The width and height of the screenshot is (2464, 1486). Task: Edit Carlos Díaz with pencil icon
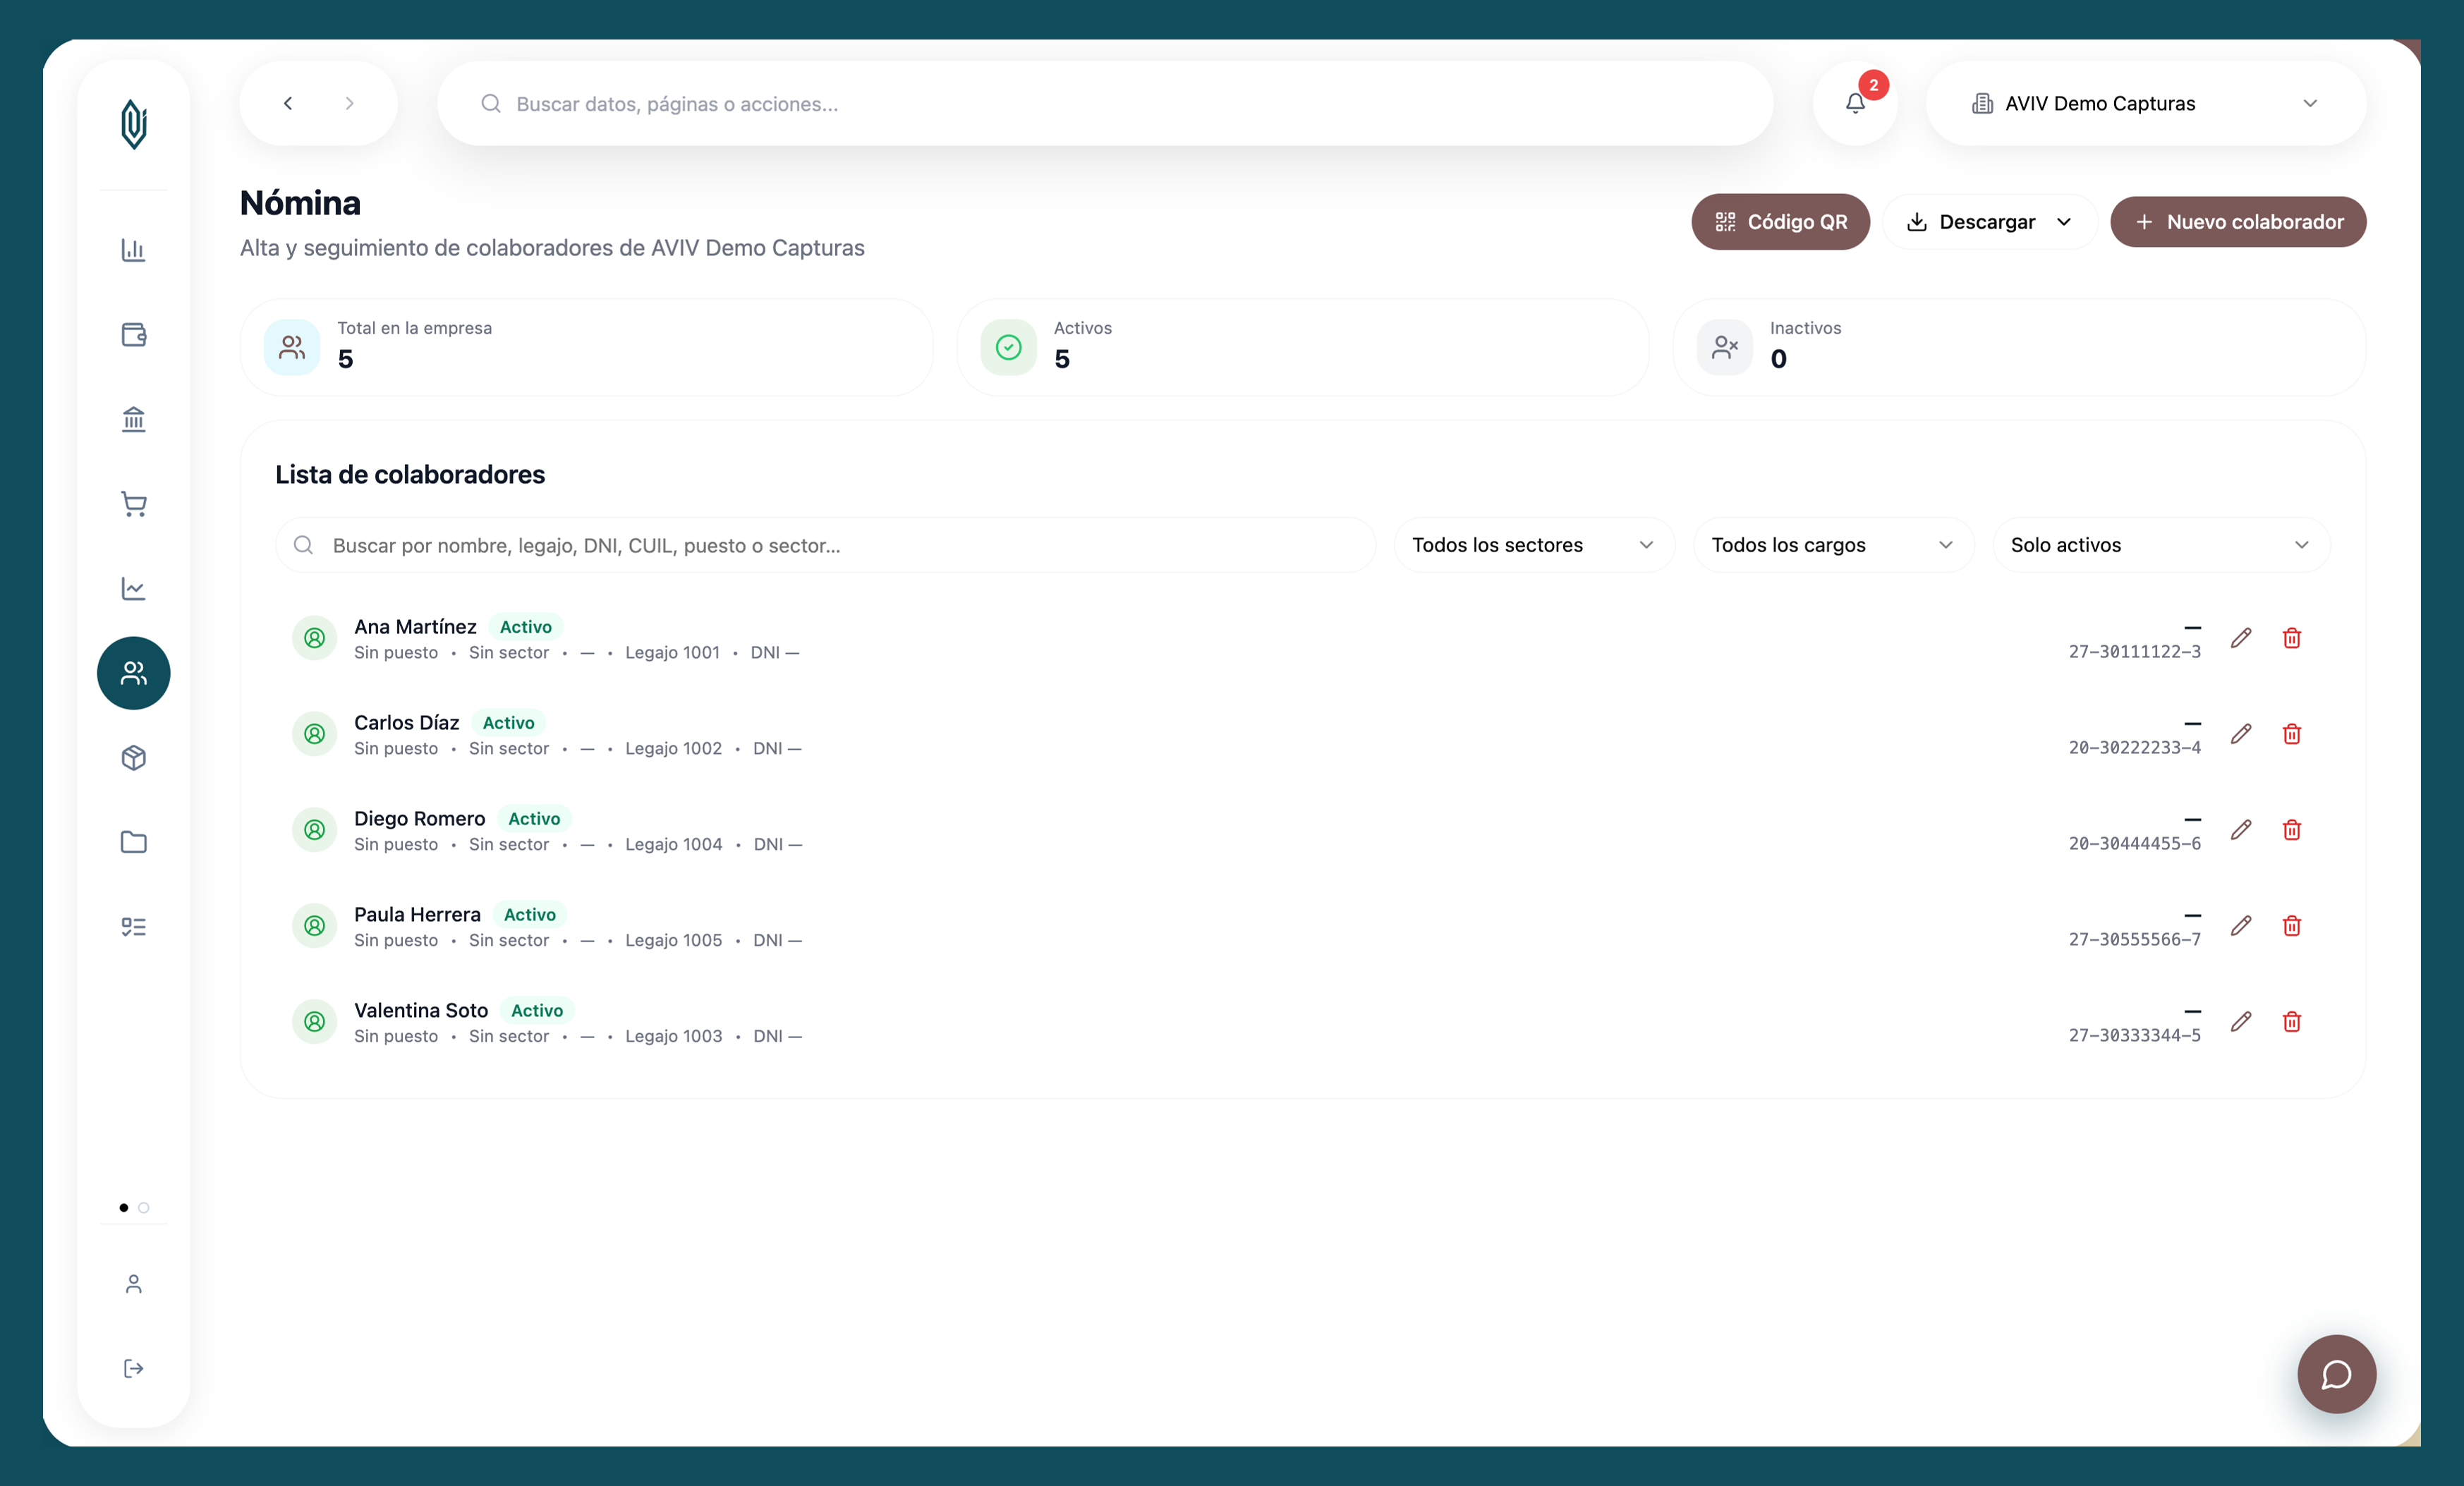[x=2241, y=734]
